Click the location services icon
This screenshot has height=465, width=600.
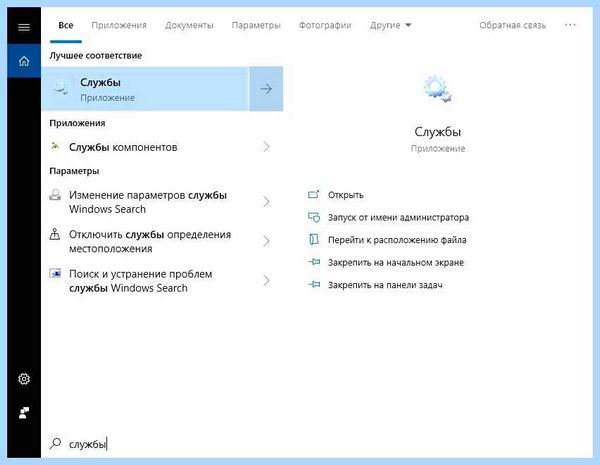(55, 234)
